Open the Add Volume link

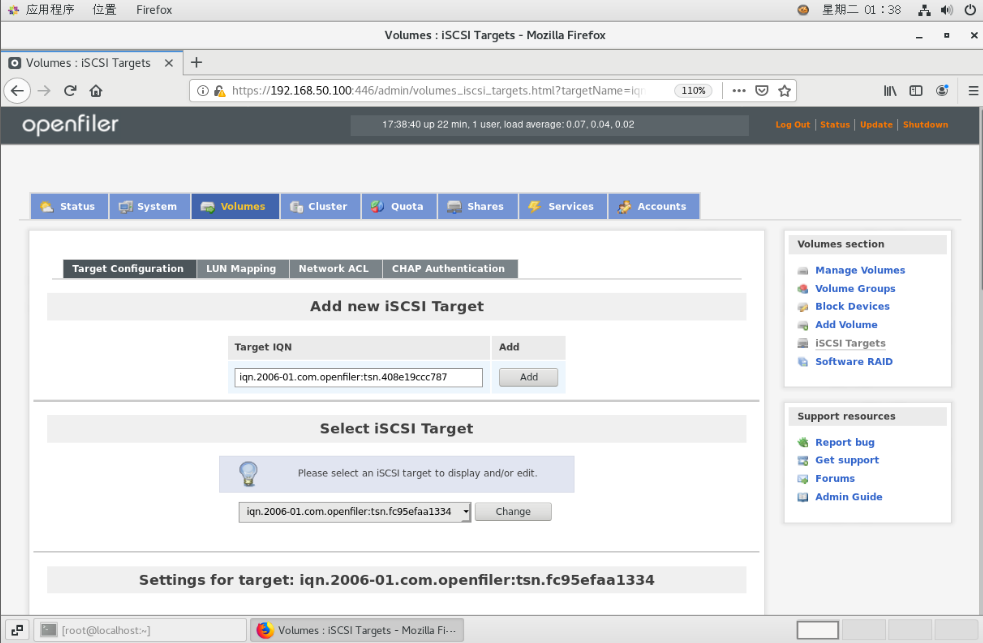846,325
